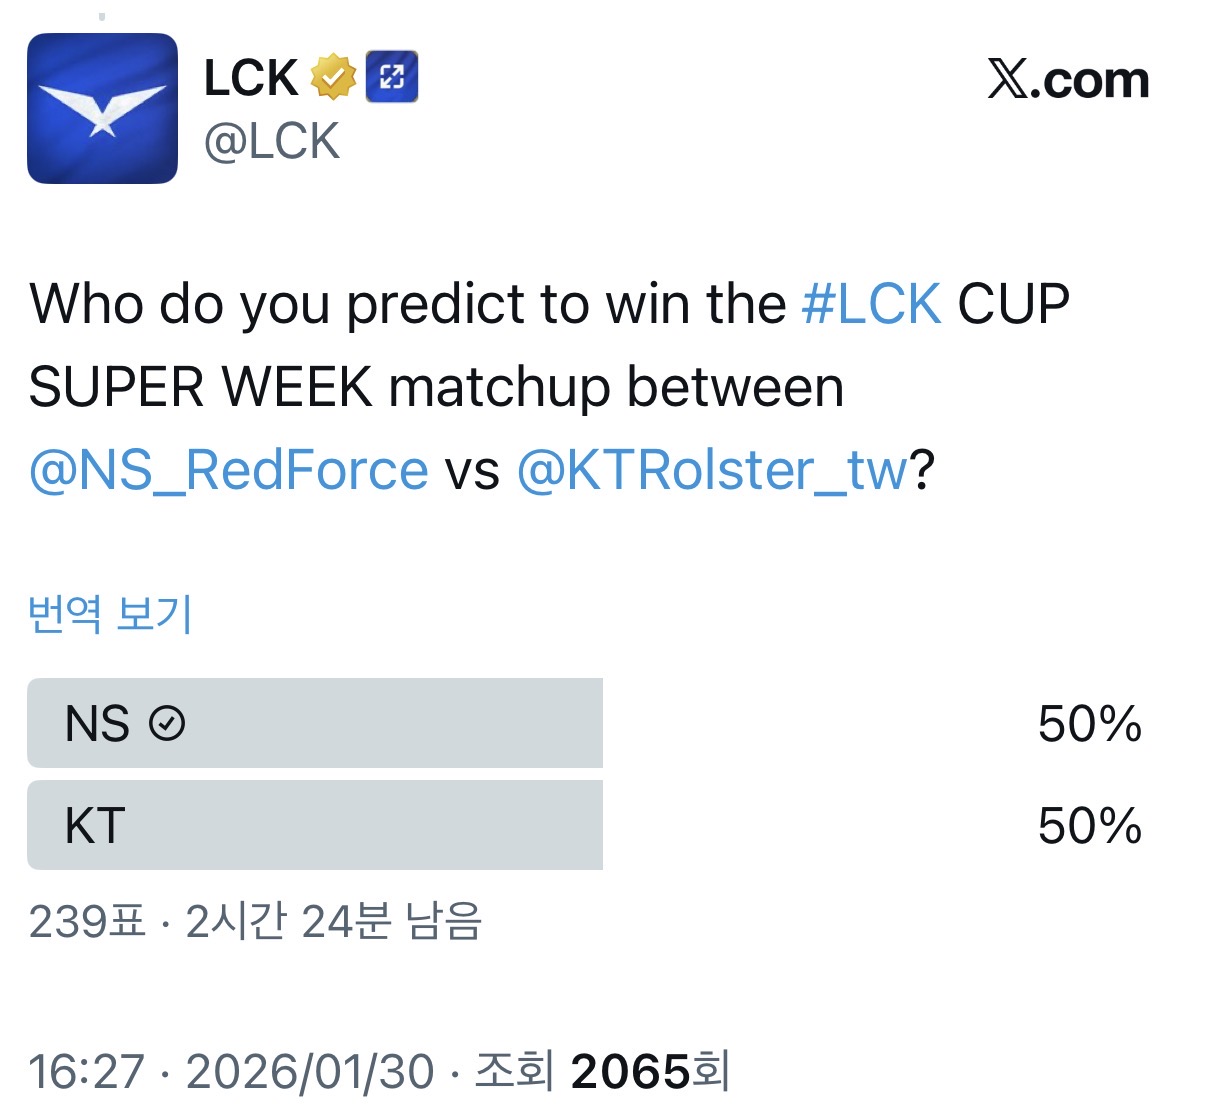Image resolution: width=1206 pixels, height=1114 pixels.
Task: Click the 50% result for NS
Action: [1089, 724]
